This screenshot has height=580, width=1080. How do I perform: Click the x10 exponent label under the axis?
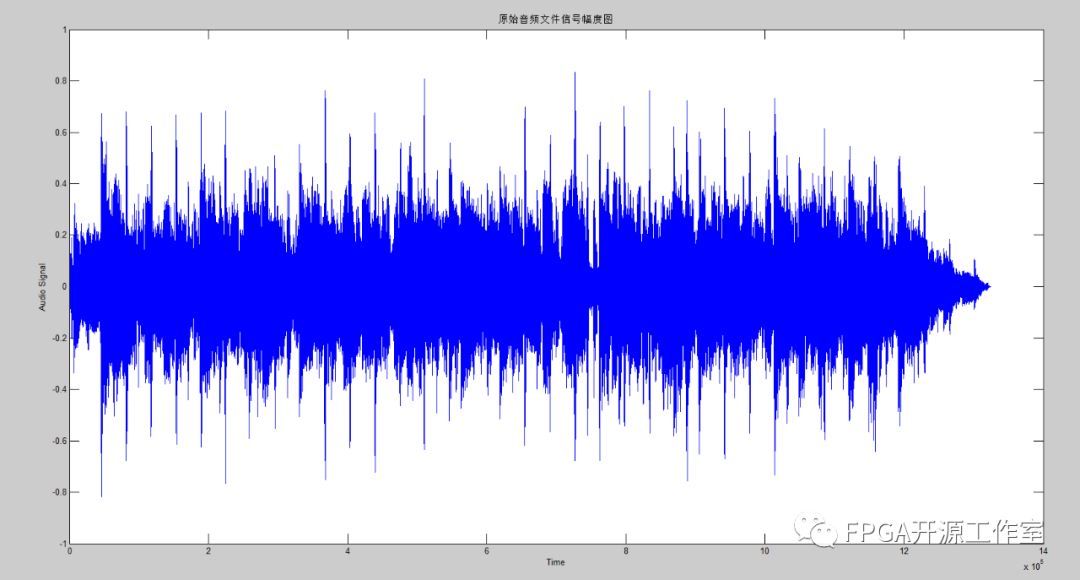[1033, 566]
